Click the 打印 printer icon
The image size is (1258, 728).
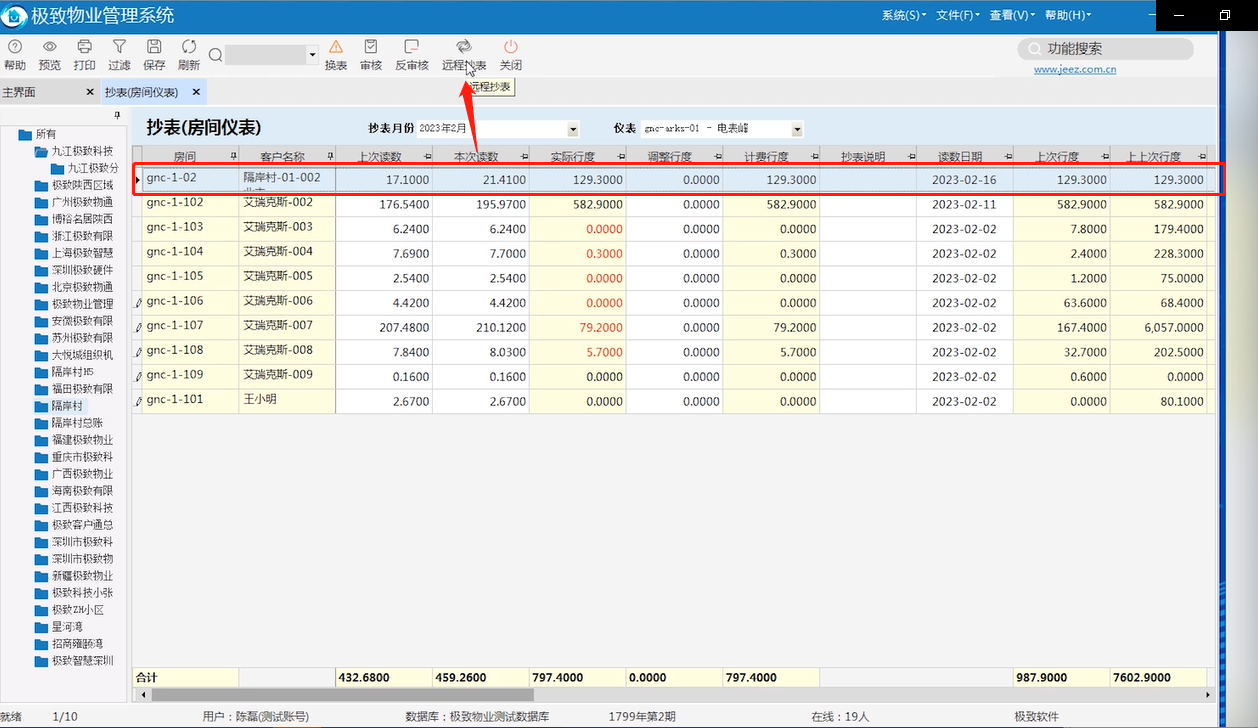pyautogui.click(x=85, y=47)
